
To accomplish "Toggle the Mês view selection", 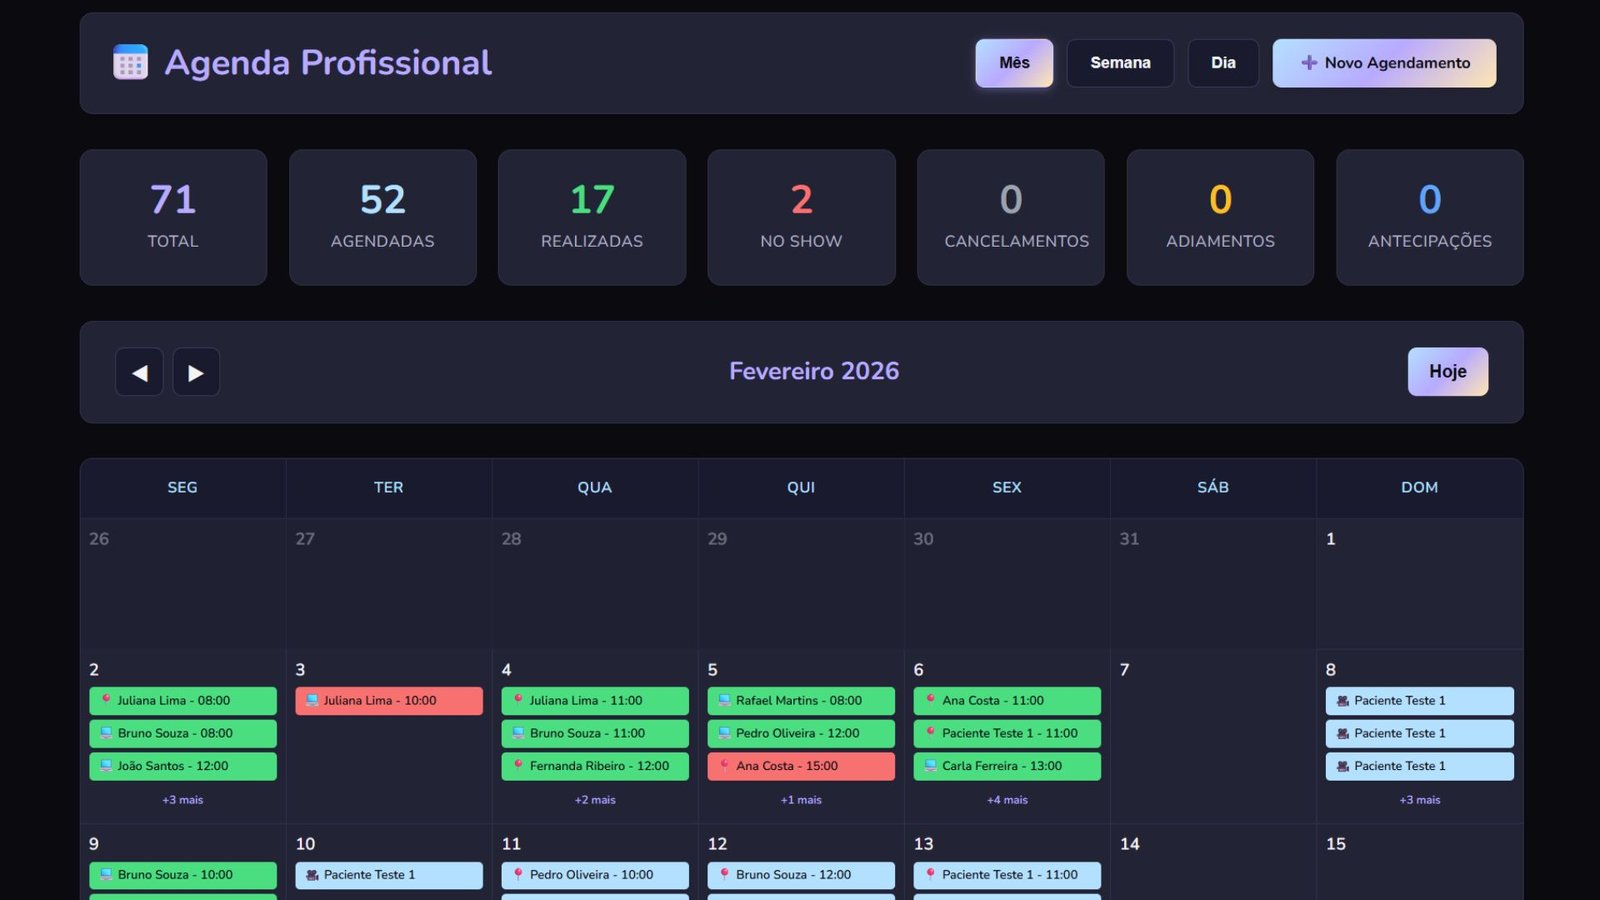I will tap(1014, 62).
